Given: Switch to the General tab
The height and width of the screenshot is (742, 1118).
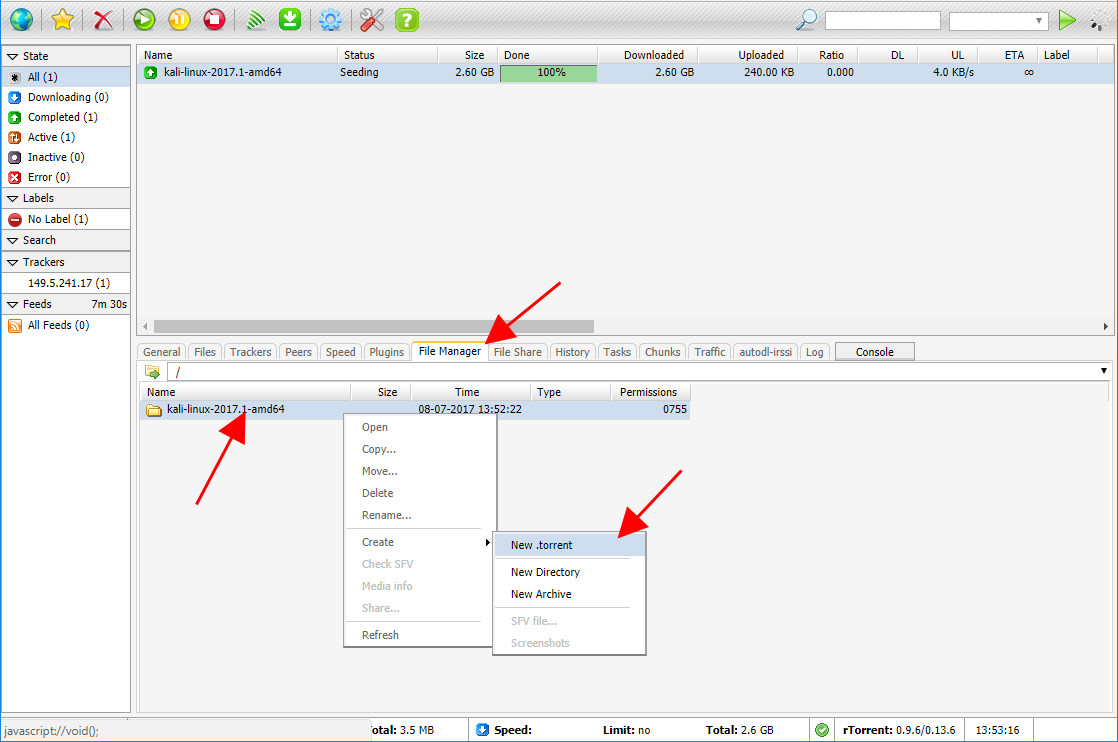Looking at the screenshot, I should point(162,352).
